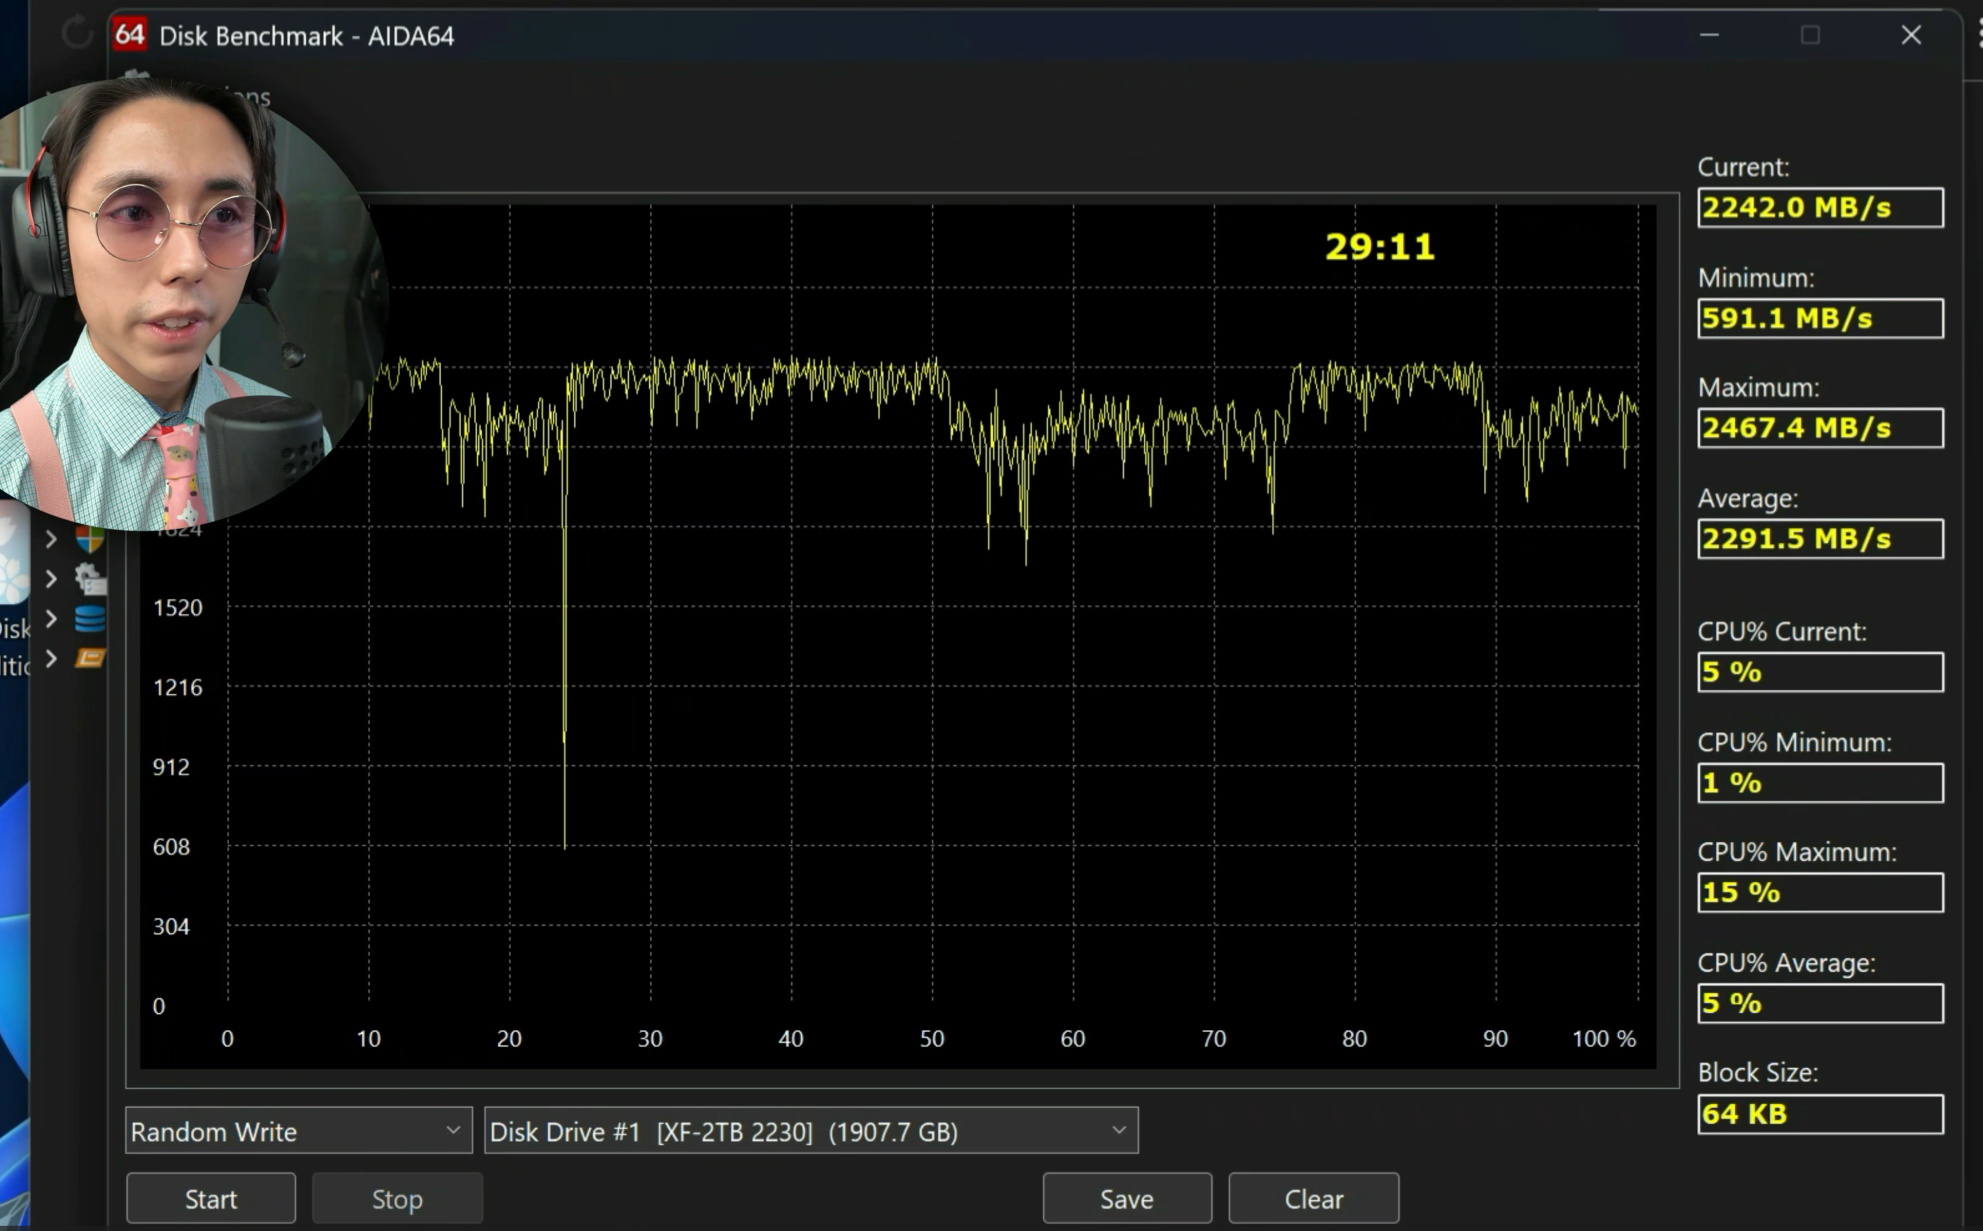This screenshot has width=1983, height=1231.
Task: Open the Random Write test type dropdown
Action: point(298,1131)
